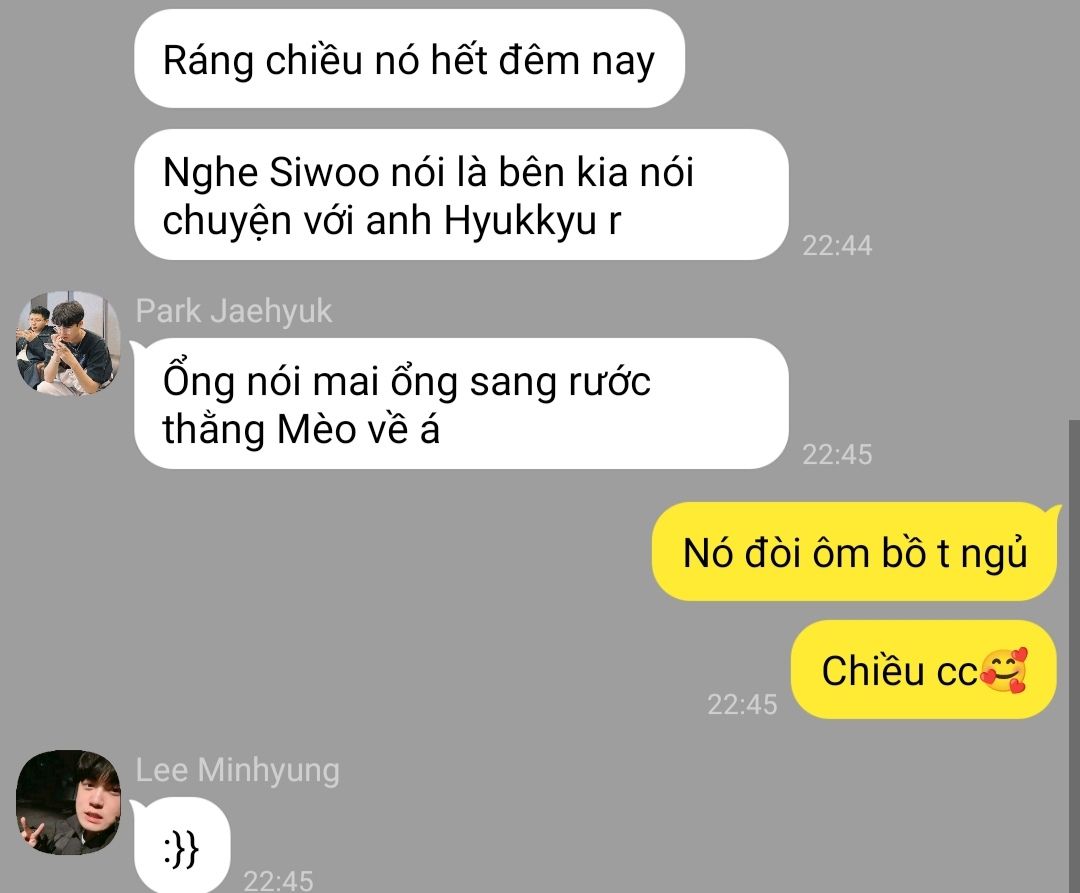Click the chat scrollbar on the right edge
1080x893 pixels.
(1074, 654)
